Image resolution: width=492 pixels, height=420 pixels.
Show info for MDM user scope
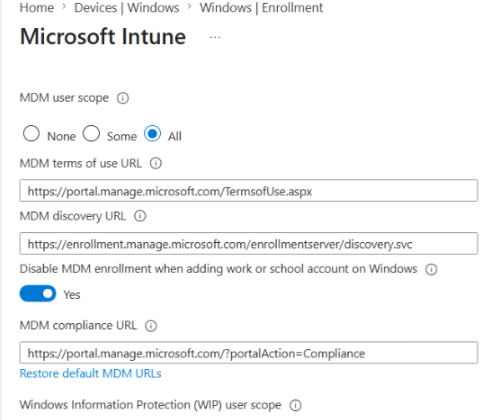pyautogui.click(x=123, y=98)
